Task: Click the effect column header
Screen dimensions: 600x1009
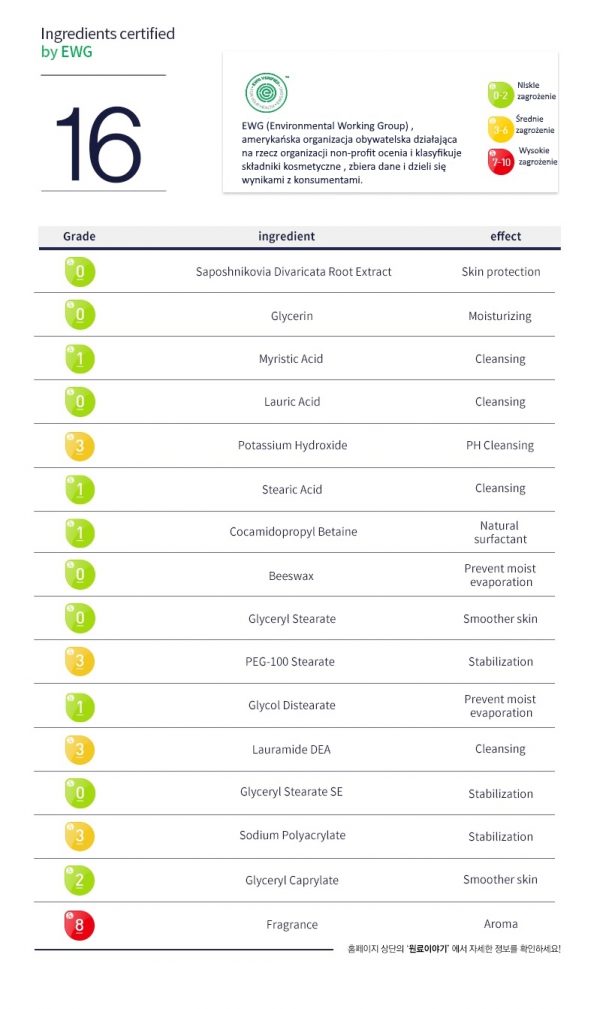Action: [505, 237]
